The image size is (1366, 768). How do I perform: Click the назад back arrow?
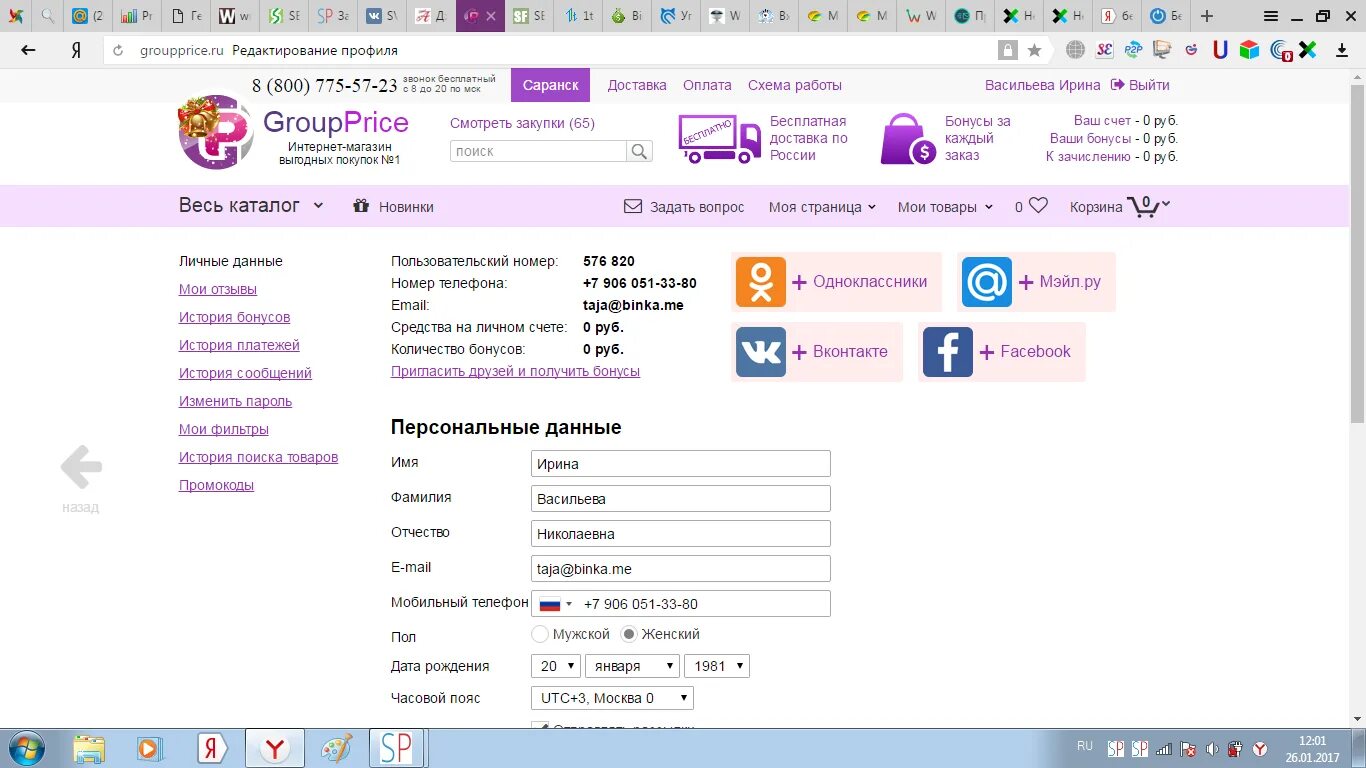coord(80,465)
